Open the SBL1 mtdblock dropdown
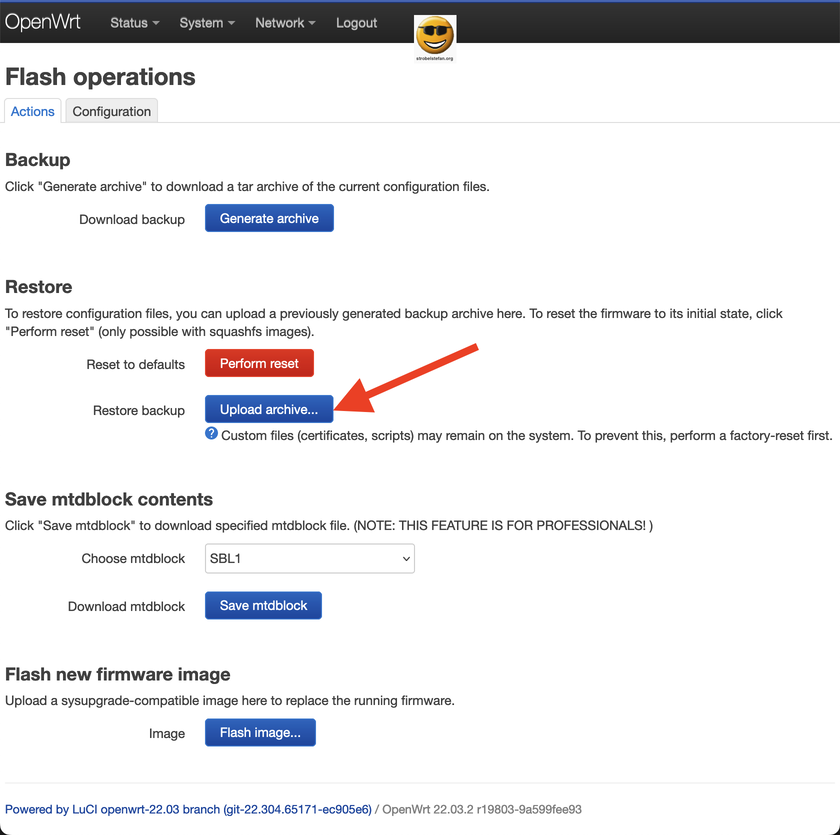Image resolution: width=840 pixels, height=835 pixels. 310,558
